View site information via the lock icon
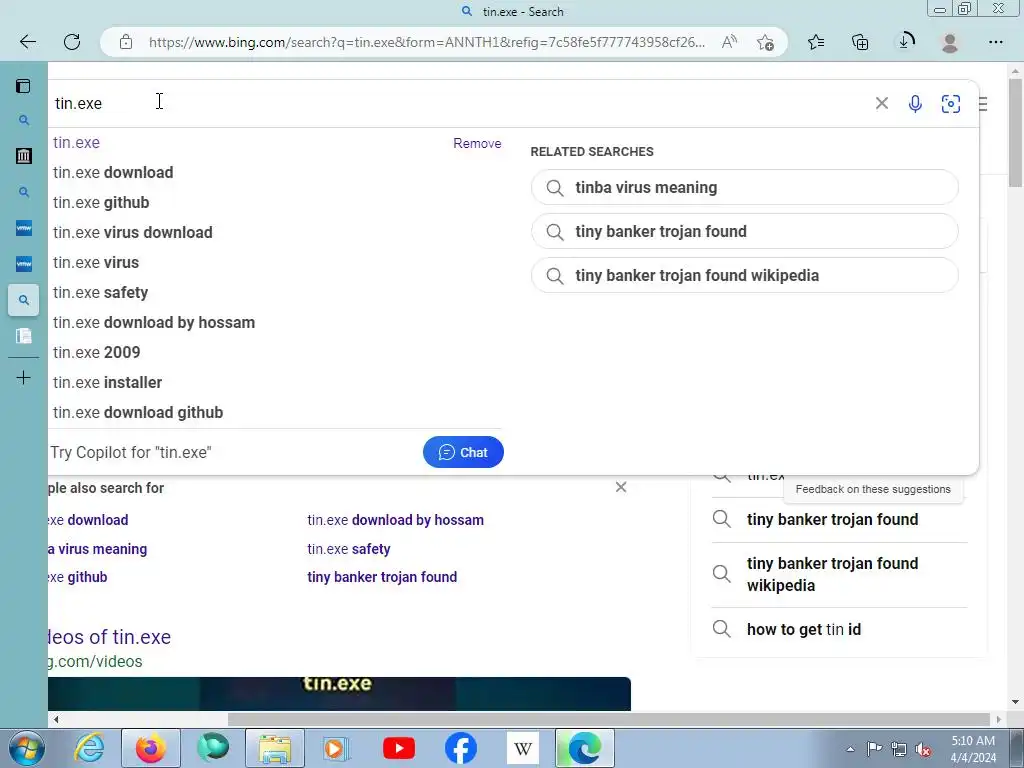The height and width of the screenshot is (768, 1024). pos(126,42)
